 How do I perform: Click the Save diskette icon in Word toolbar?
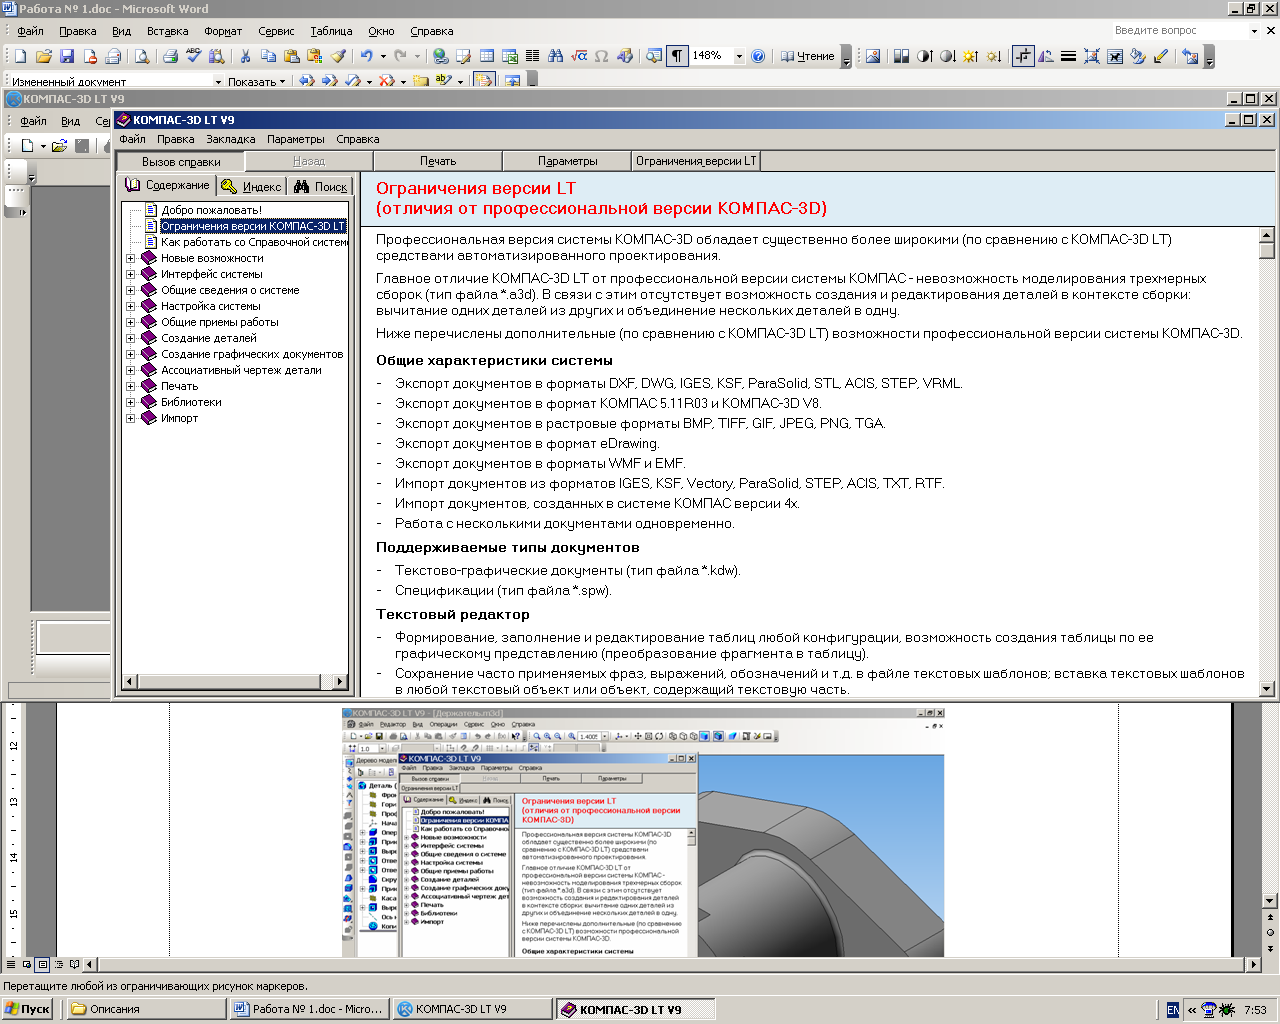(x=66, y=56)
